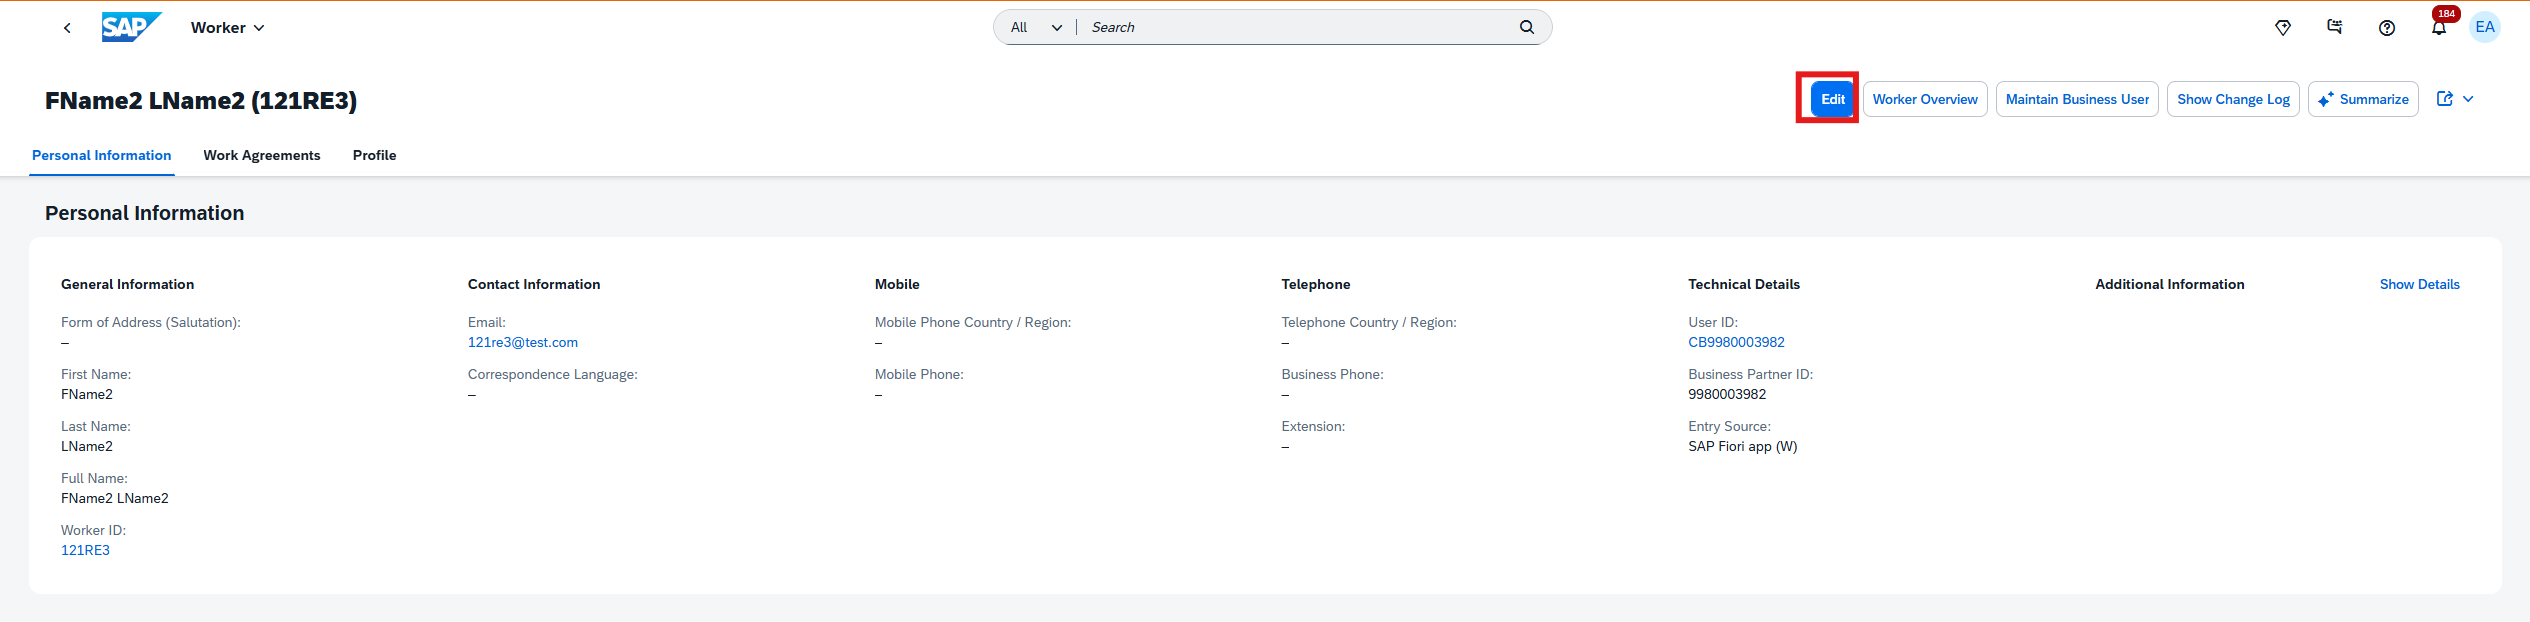Go back with the header back arrow
Screen dimensions: 2530x622
(x=67, y=28)
